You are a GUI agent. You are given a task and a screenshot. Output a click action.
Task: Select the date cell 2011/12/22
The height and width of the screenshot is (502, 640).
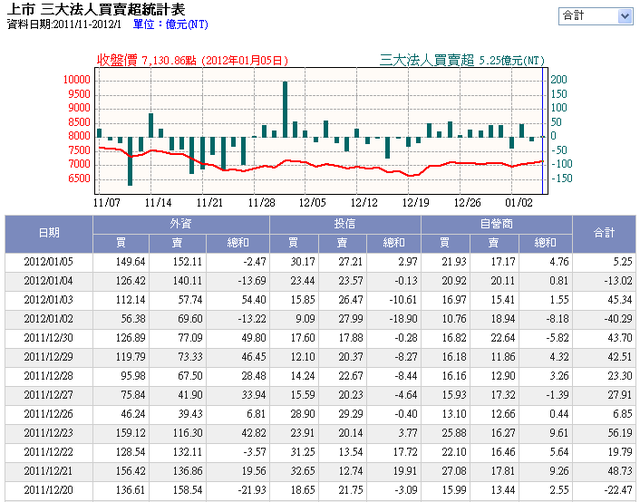(49, 452)
